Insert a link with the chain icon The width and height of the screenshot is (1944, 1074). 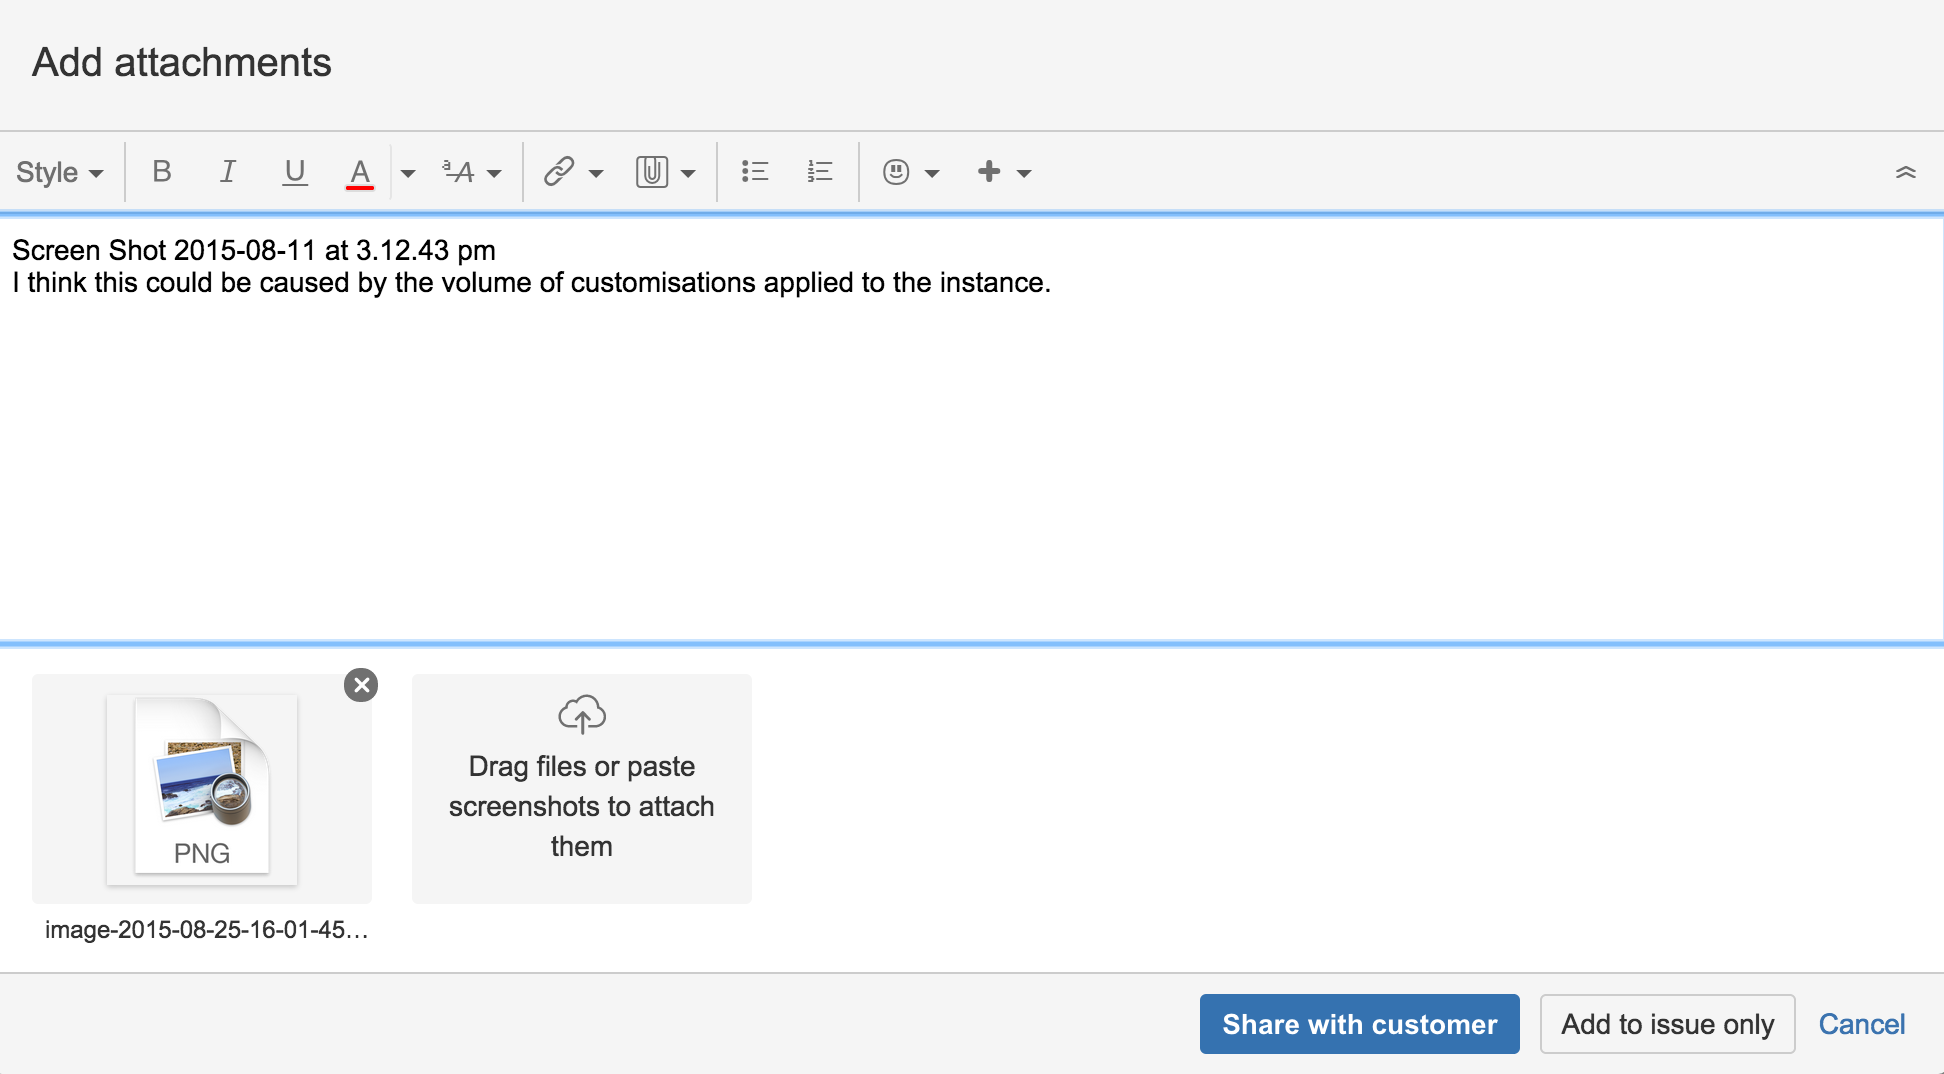pos(559,172)
